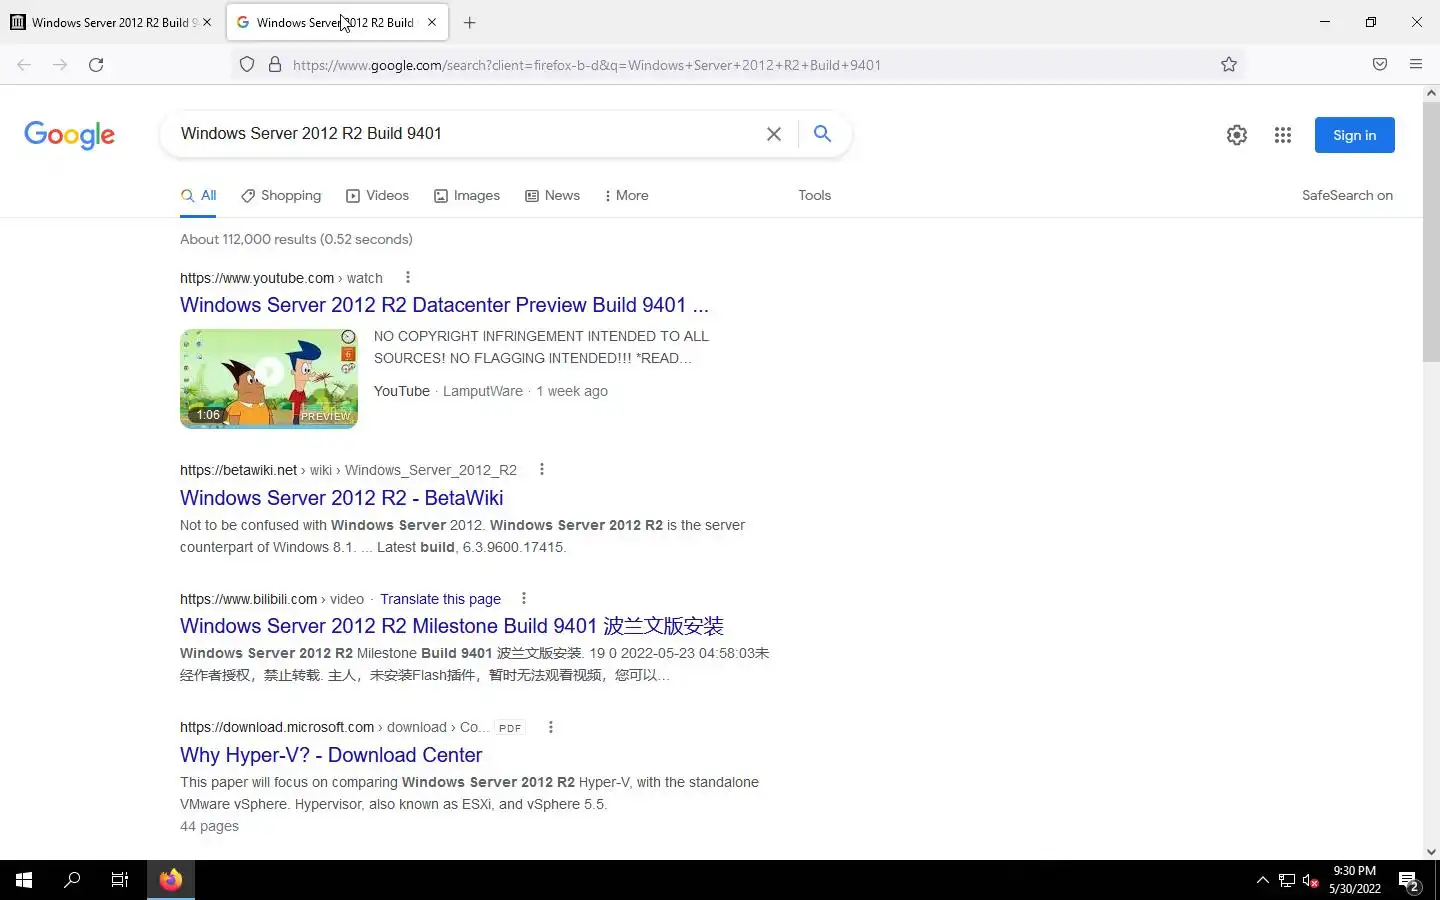
Task: Select the active Google search results tab
Action: (x=335, y=22)
